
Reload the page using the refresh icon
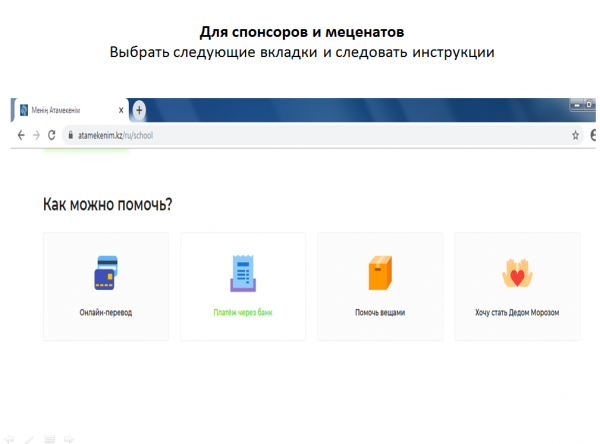click(x=52, y=134)
